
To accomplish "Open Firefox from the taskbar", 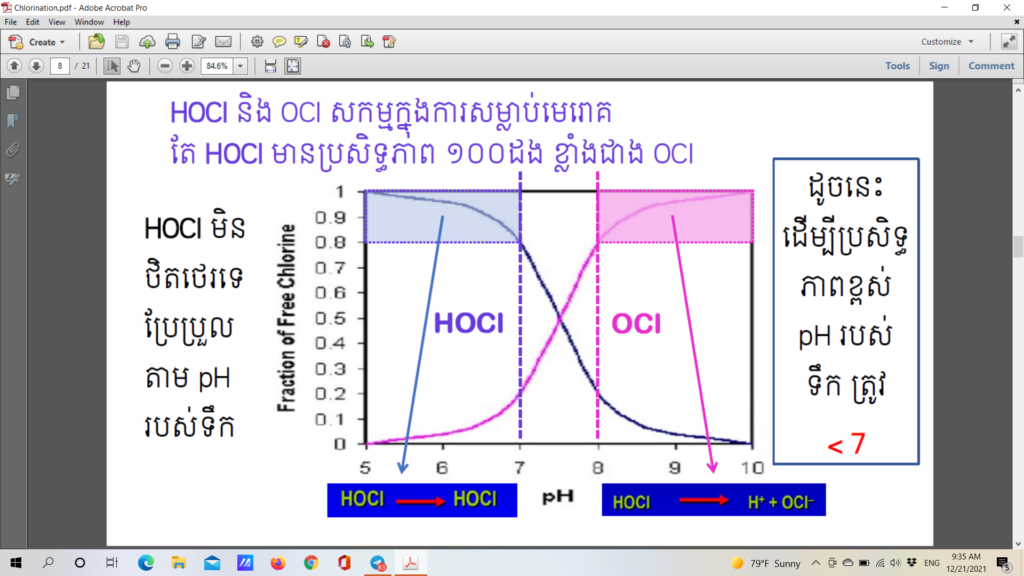I will pyautogui.click(x=277, y=563).
